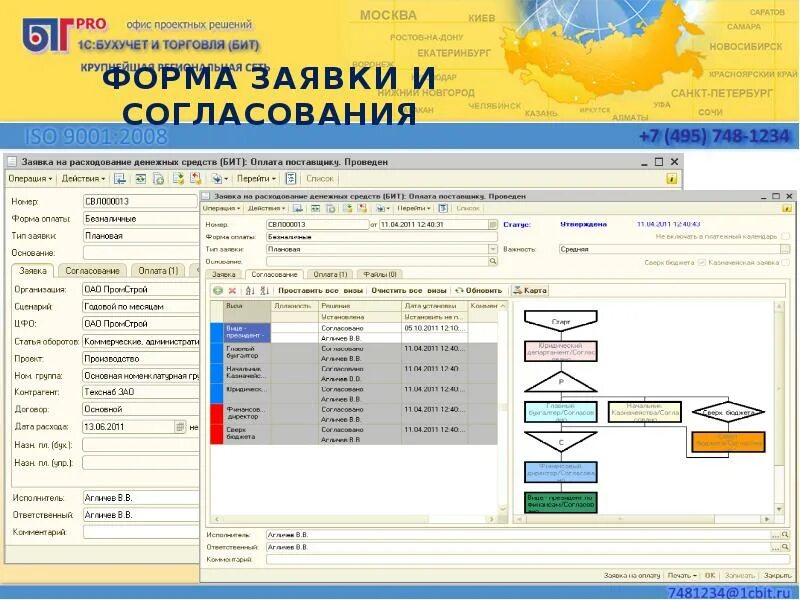Open the Файлы (0) tab
Viewport: 800px width, 600px height.
[381, 273]
